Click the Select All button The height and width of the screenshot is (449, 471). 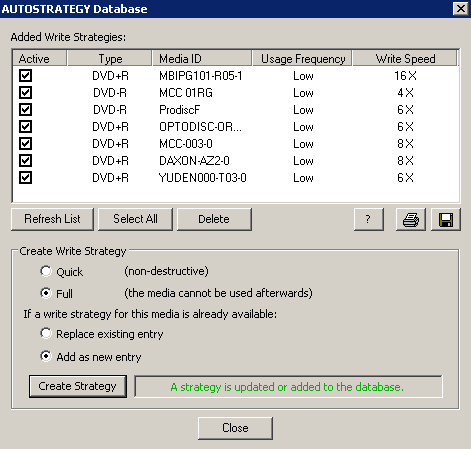click(135, 220)
